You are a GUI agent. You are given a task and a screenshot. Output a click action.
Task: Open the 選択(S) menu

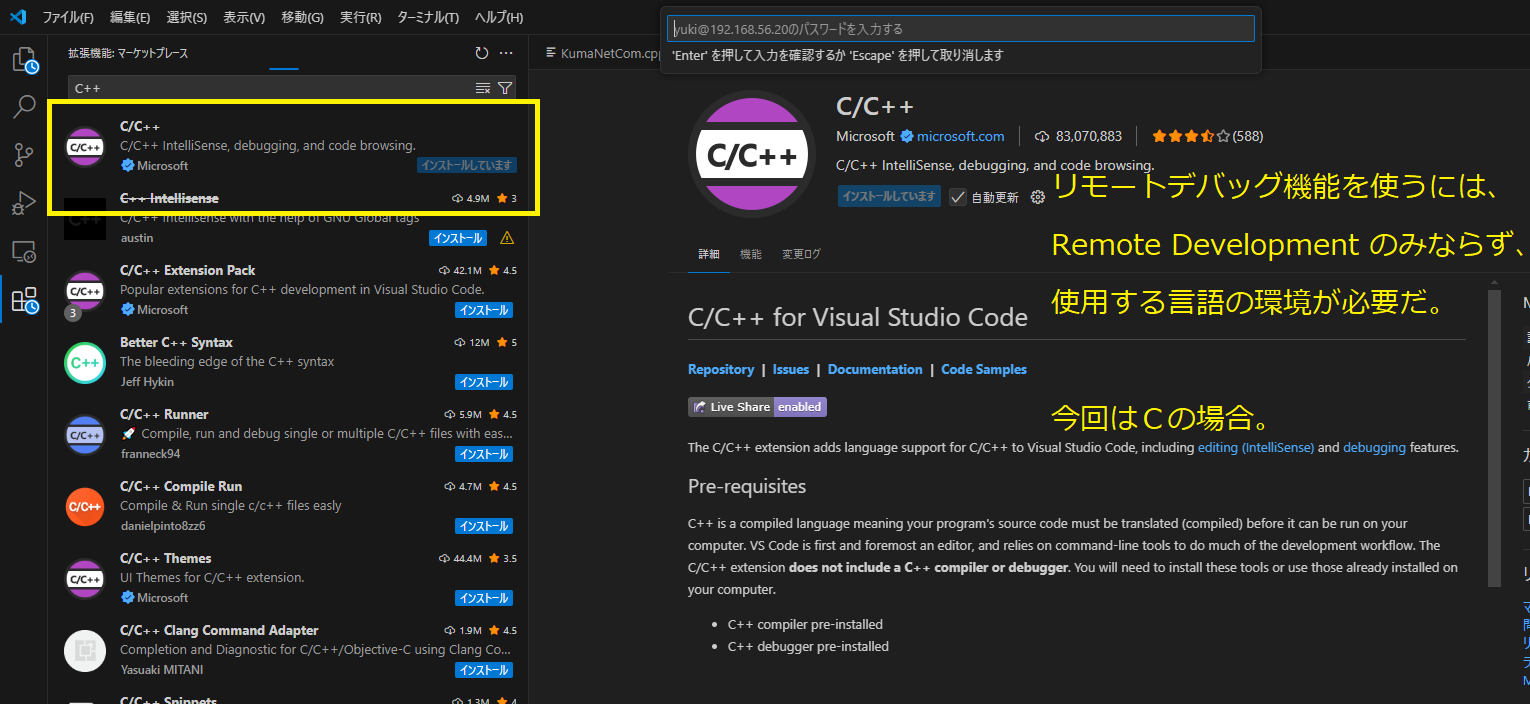pos(187,18)
